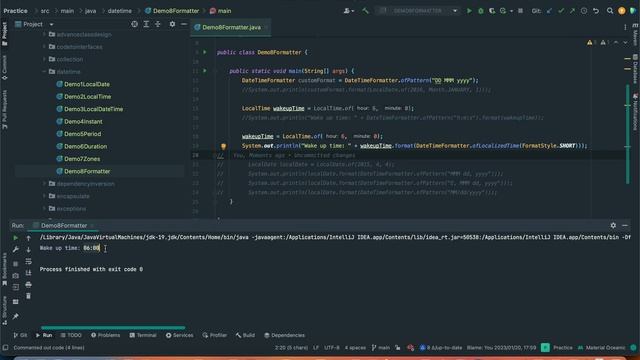Screen dimensions: 640x360
Task: Hide the Project tool window
Action: 184,24
